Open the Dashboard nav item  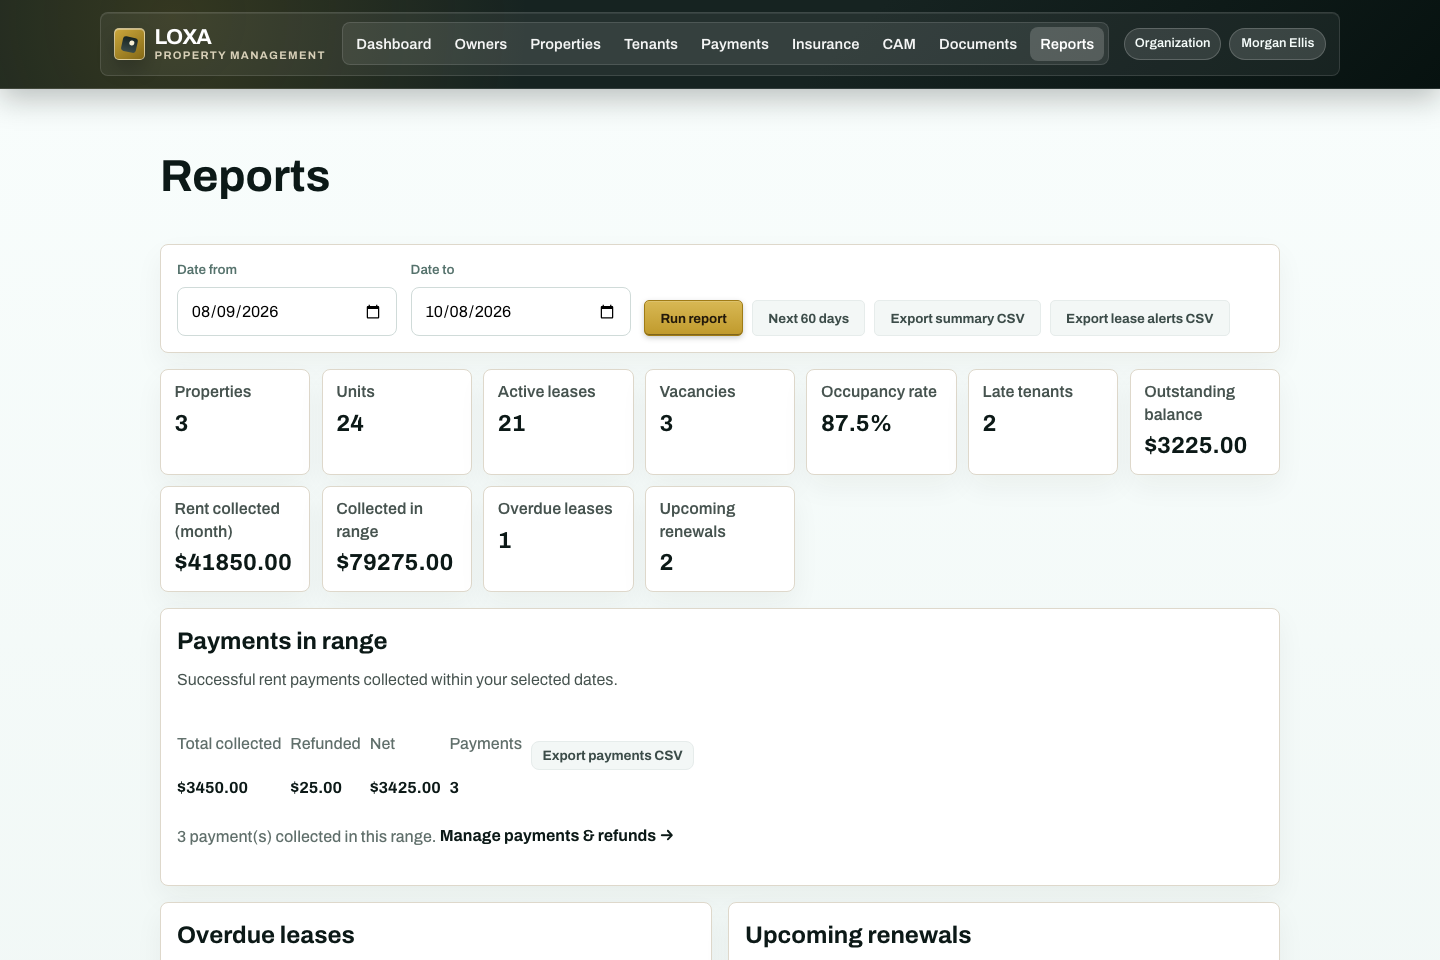[x=394, y=44]
